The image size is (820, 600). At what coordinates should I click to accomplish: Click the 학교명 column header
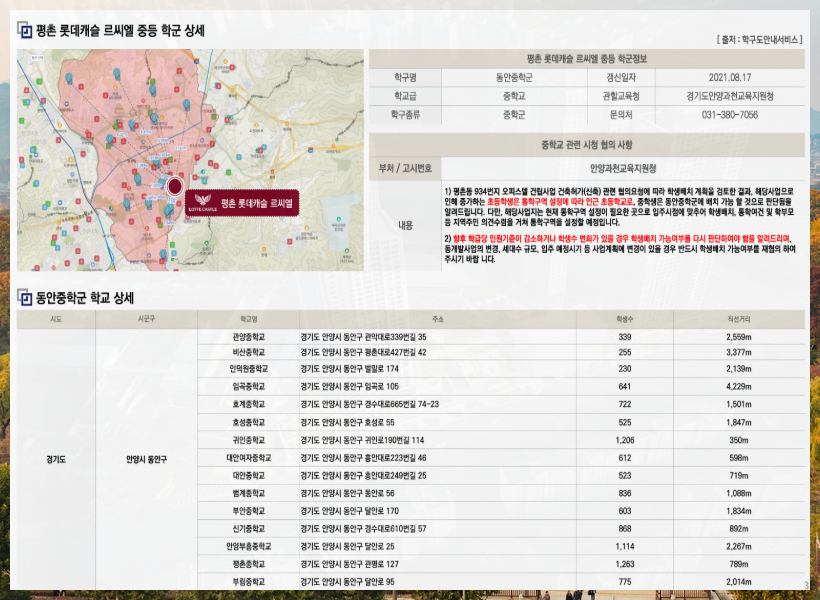point(248,319)
